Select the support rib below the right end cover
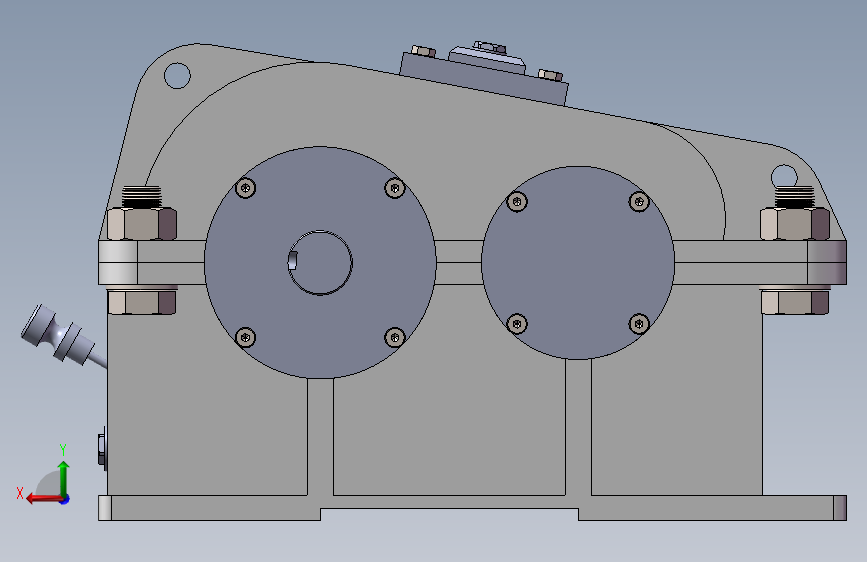This screenshot has height=562, width=867. tap(578, 427)
